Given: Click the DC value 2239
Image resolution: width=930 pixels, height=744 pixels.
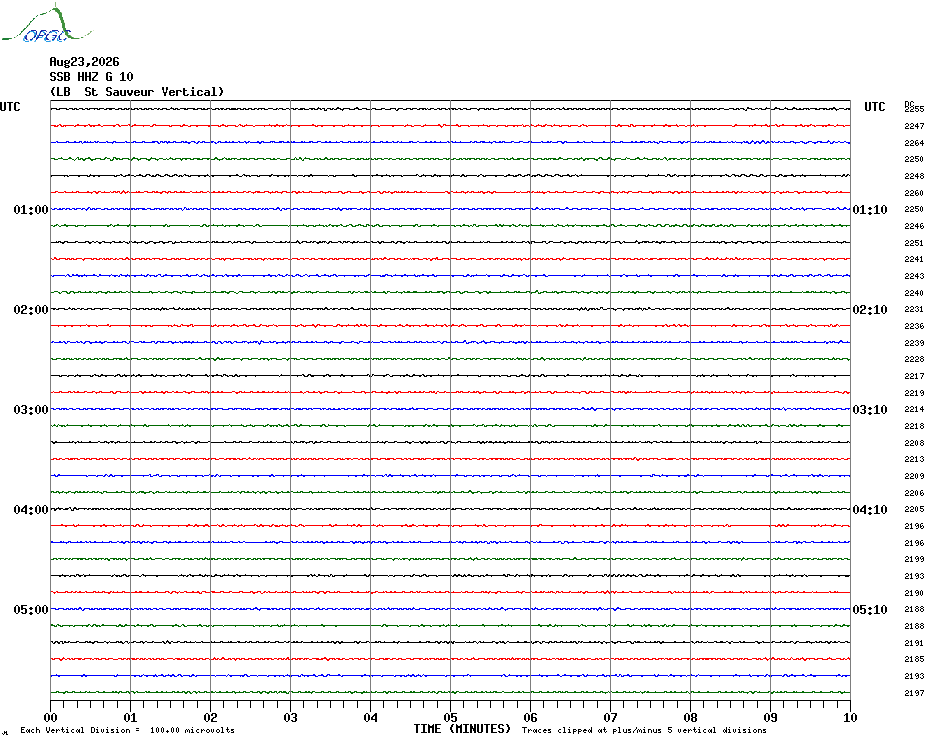Looking at the screenshot, I should 914,343.
